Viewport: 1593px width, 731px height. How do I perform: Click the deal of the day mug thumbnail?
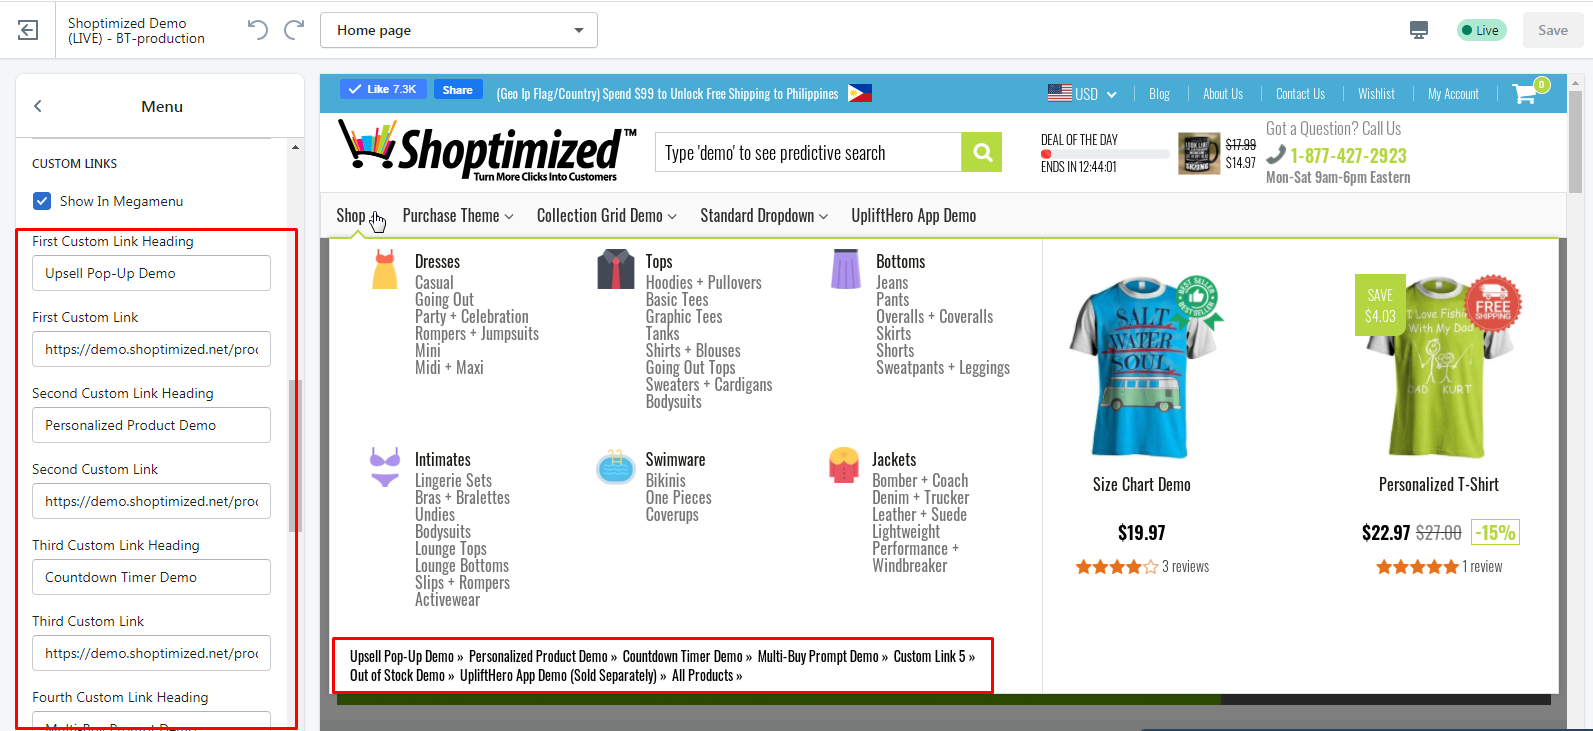[1199, 153]
